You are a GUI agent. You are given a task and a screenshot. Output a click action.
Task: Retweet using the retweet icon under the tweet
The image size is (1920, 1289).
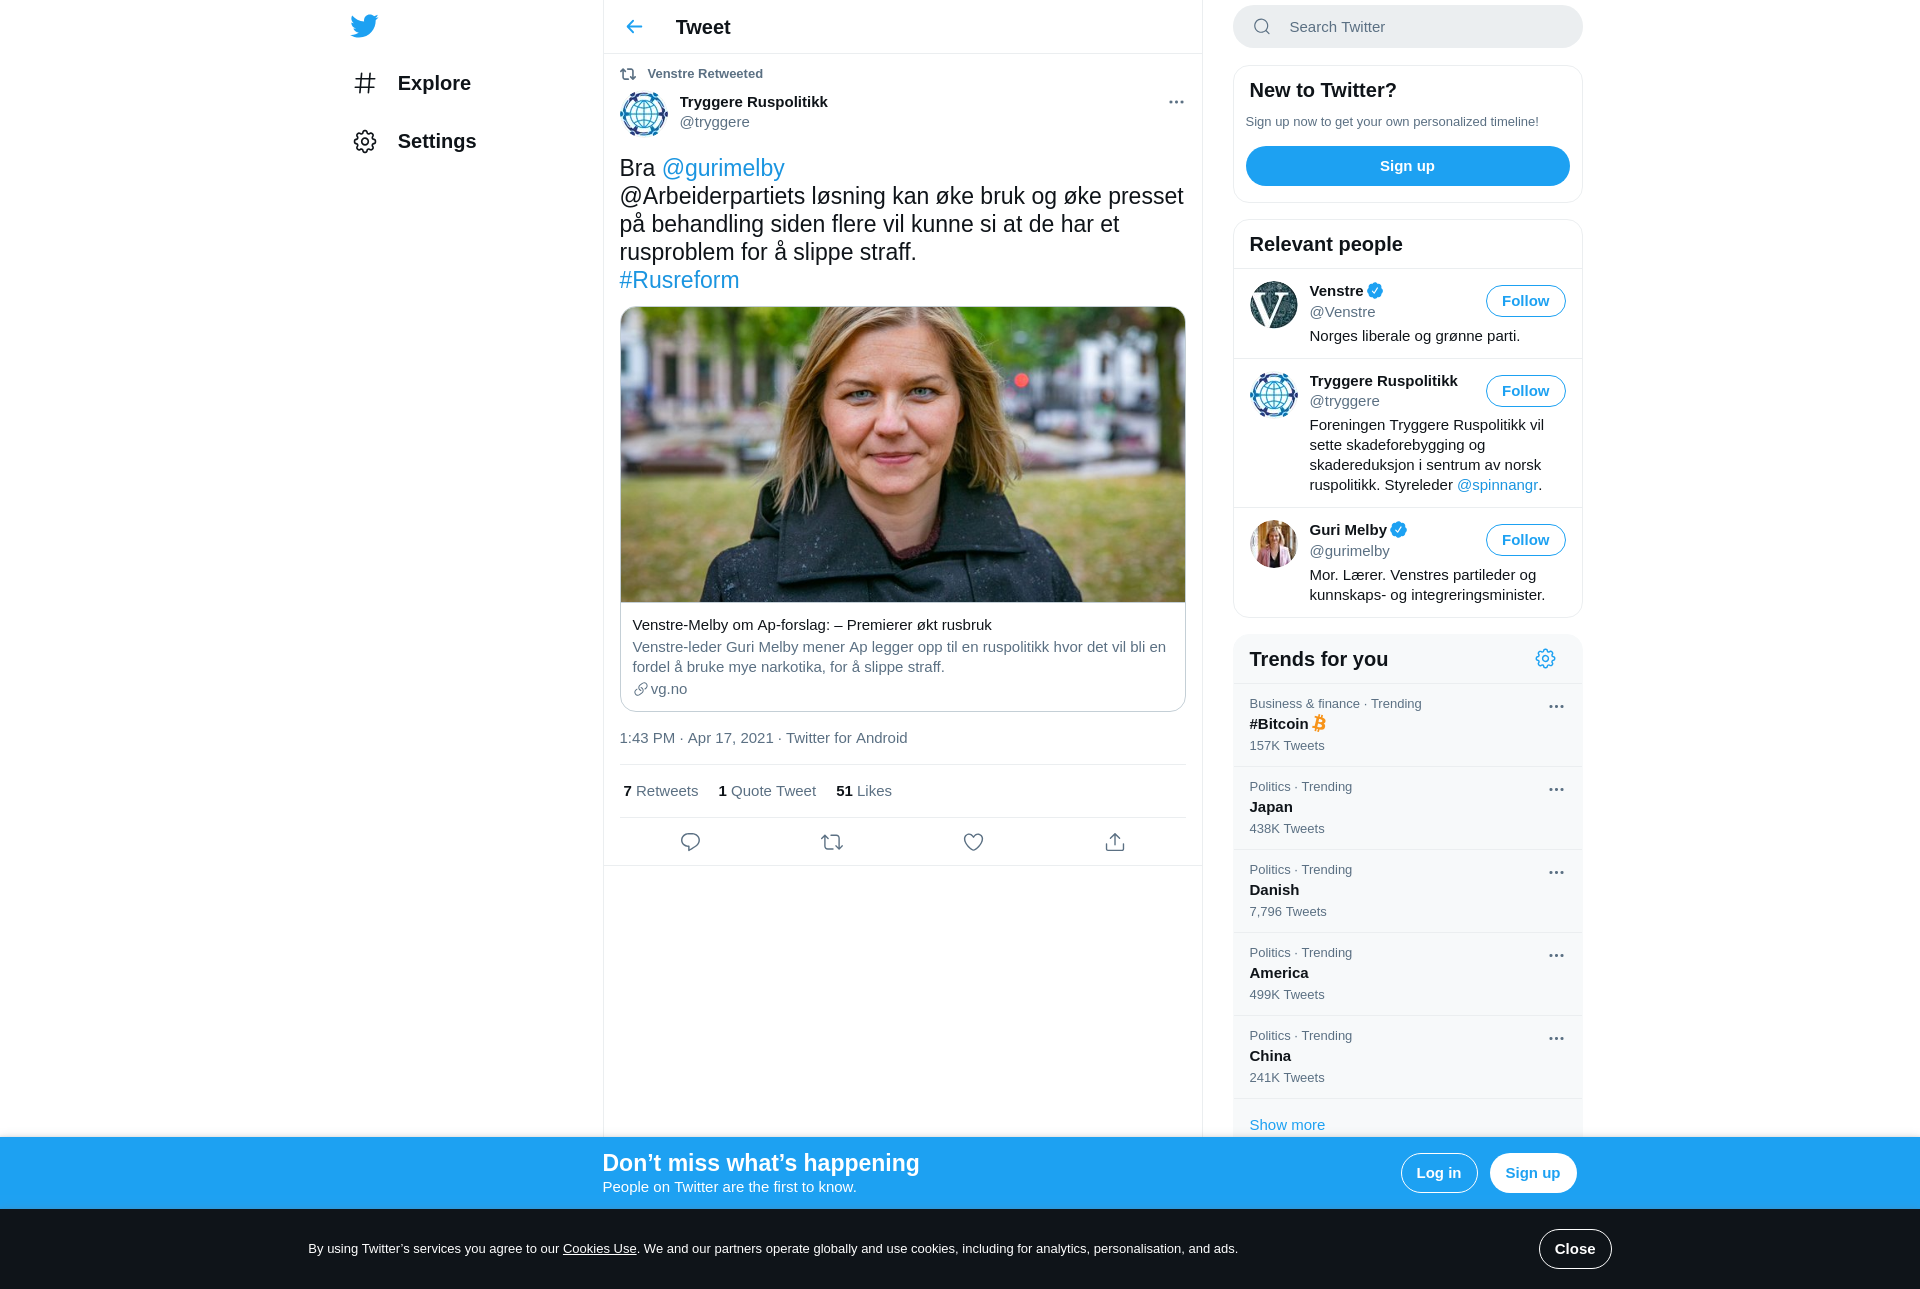(x=832, y=842)
